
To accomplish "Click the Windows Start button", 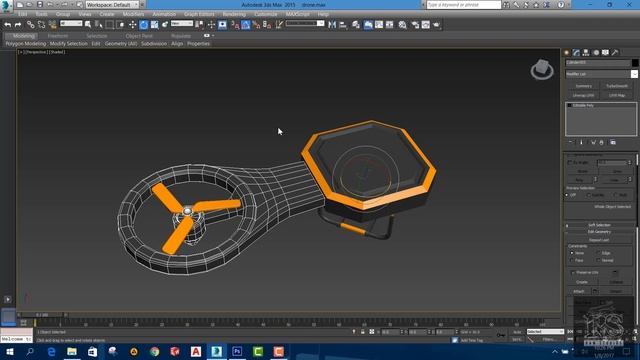I will [9, 351].
